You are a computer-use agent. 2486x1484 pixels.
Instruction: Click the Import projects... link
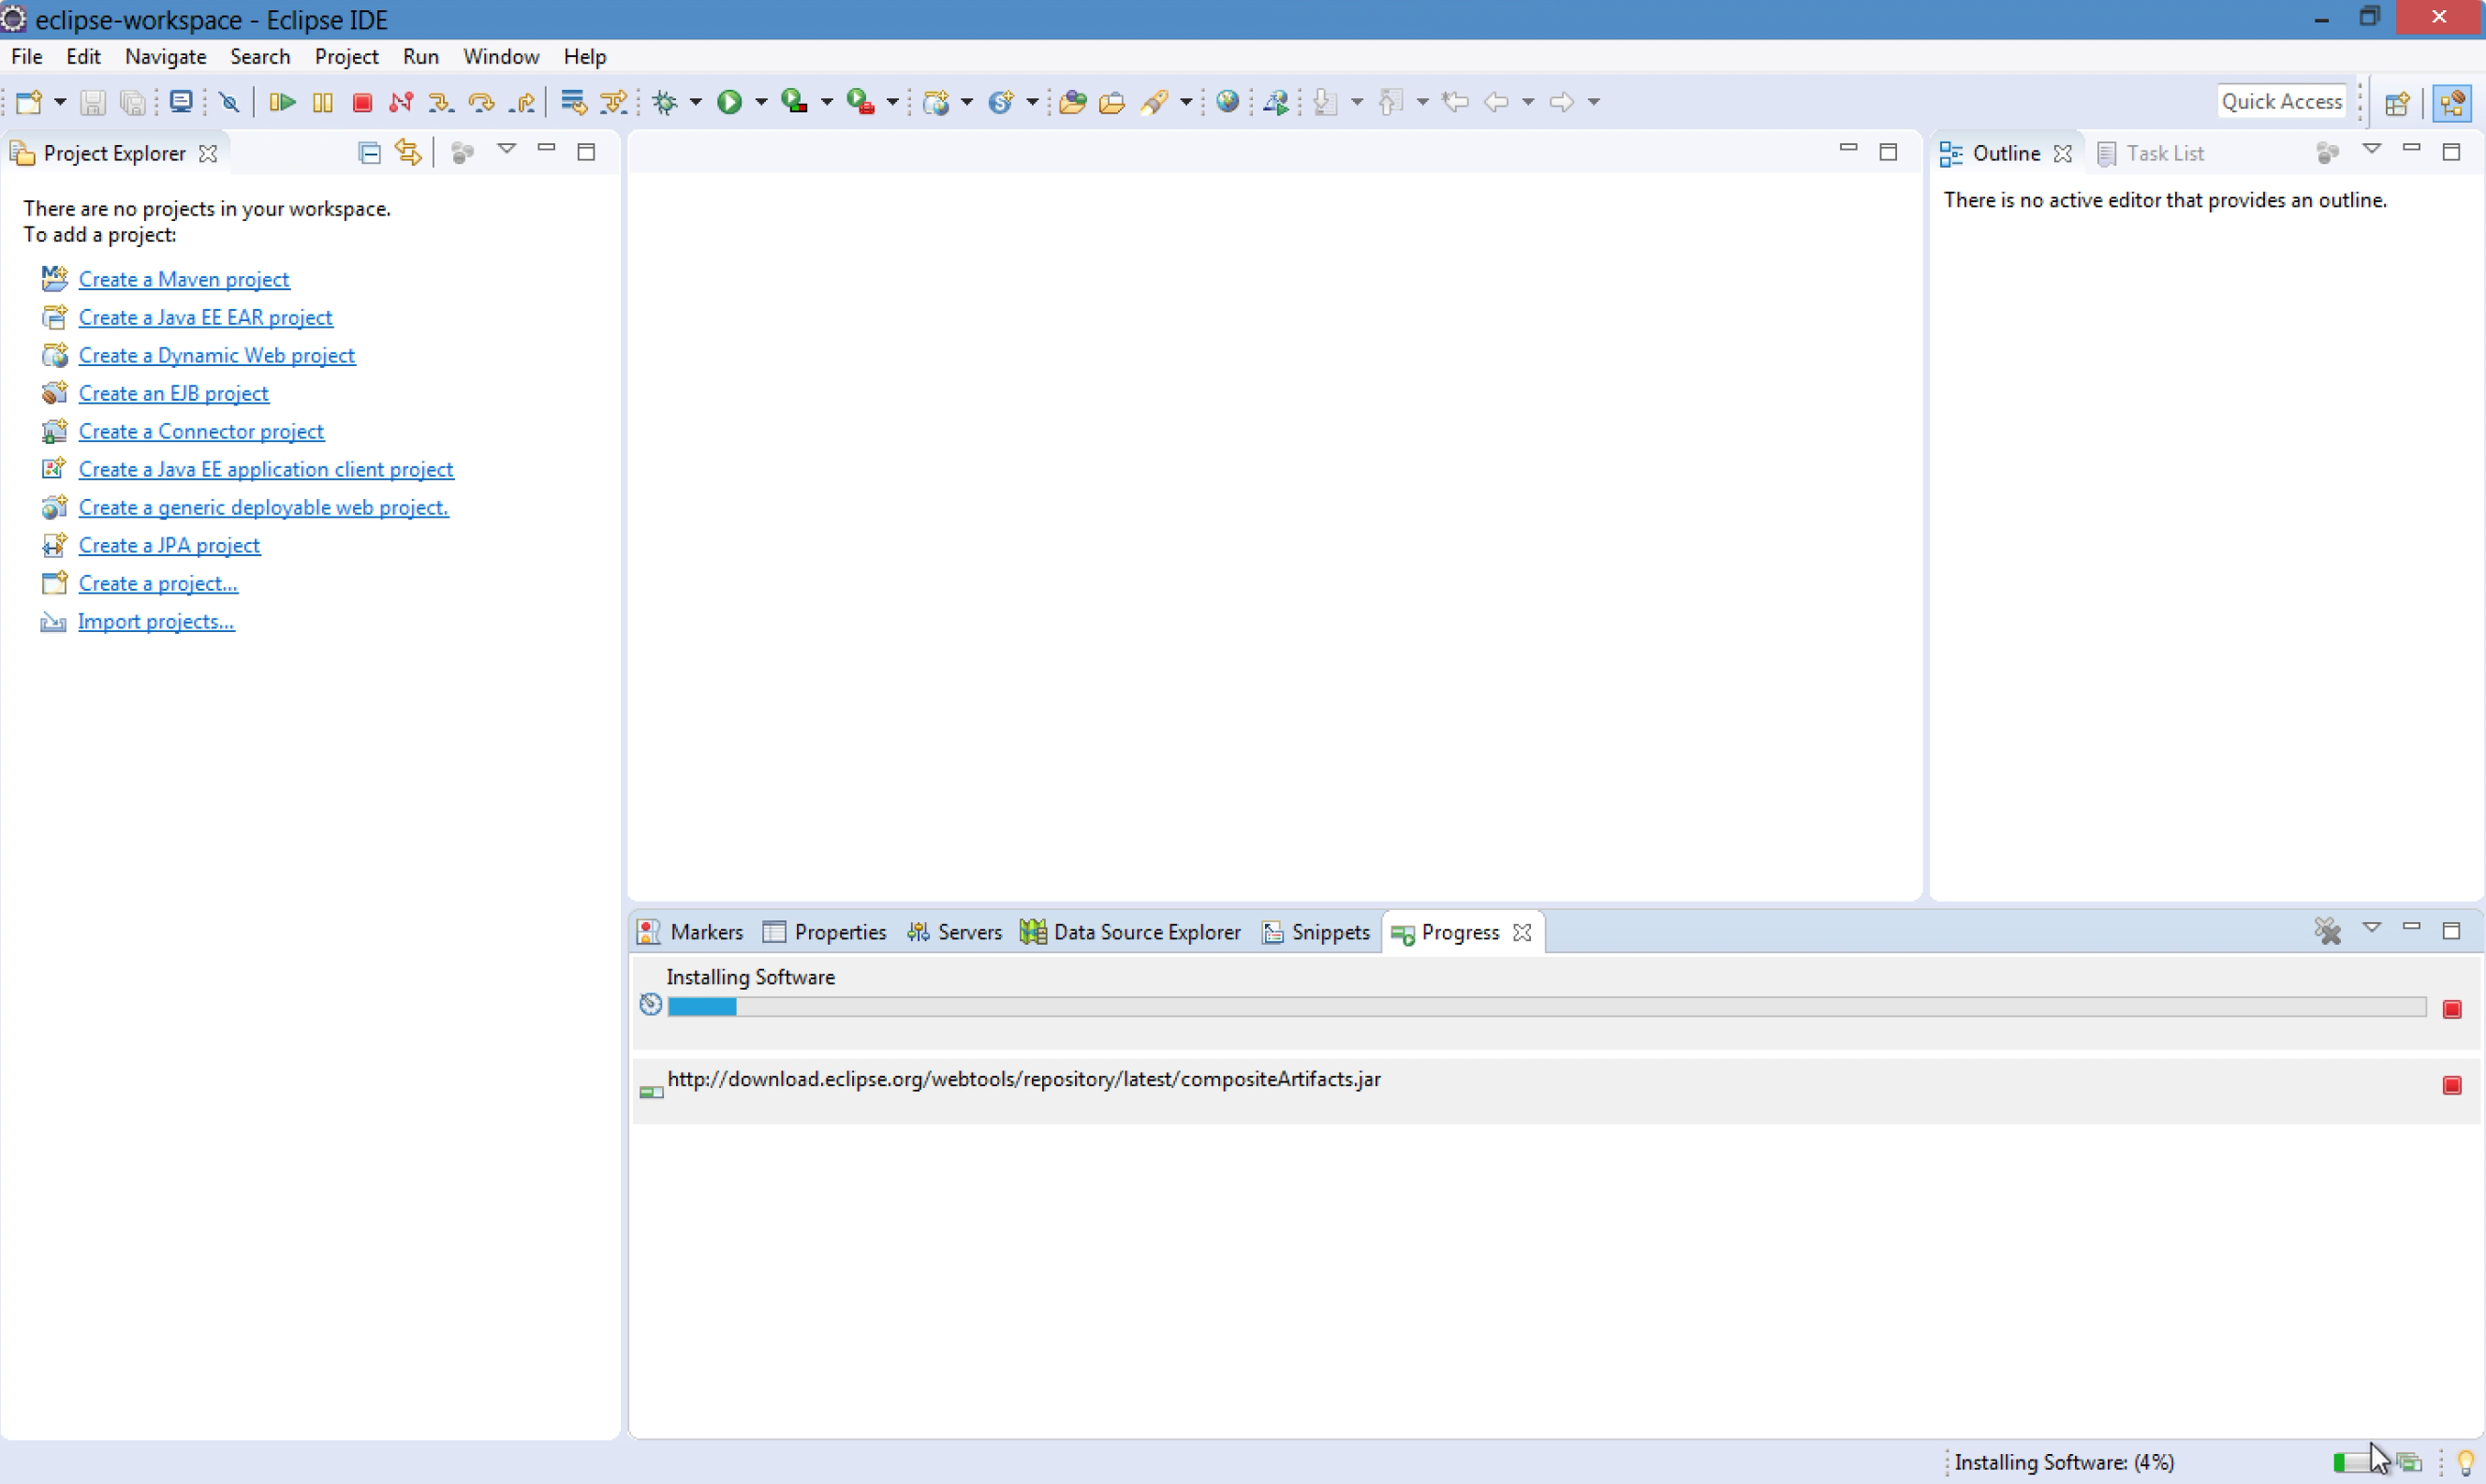pos(156,622)
